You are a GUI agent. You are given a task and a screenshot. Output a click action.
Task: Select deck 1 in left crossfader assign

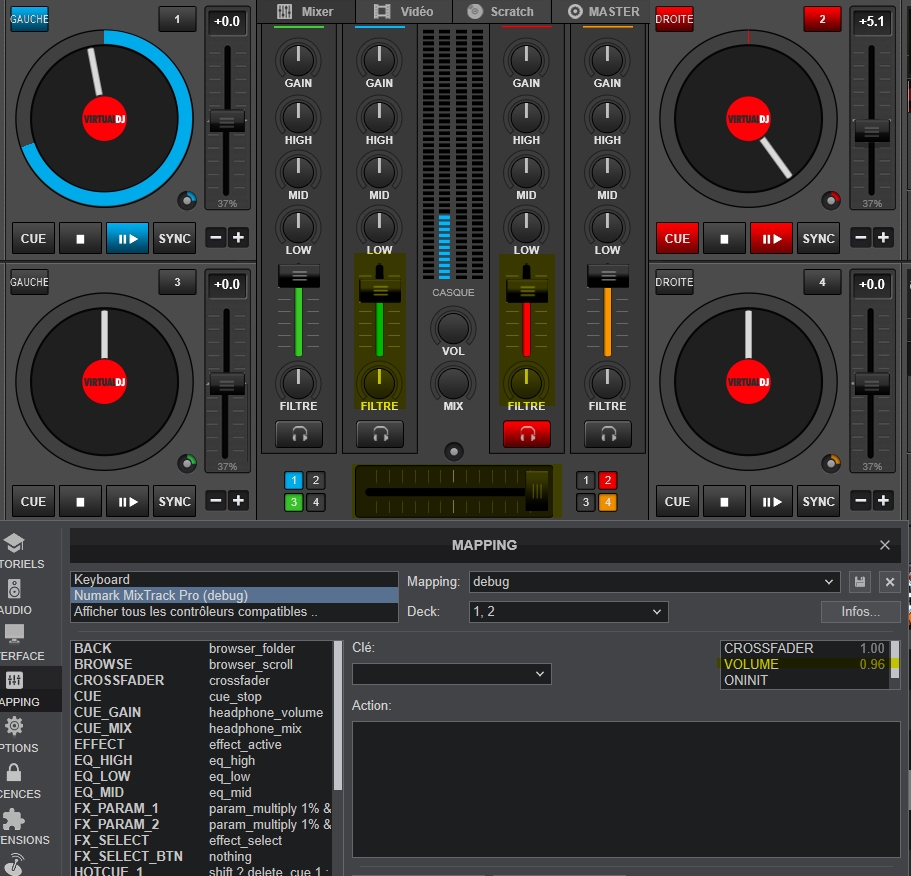[x=294, y=480]
